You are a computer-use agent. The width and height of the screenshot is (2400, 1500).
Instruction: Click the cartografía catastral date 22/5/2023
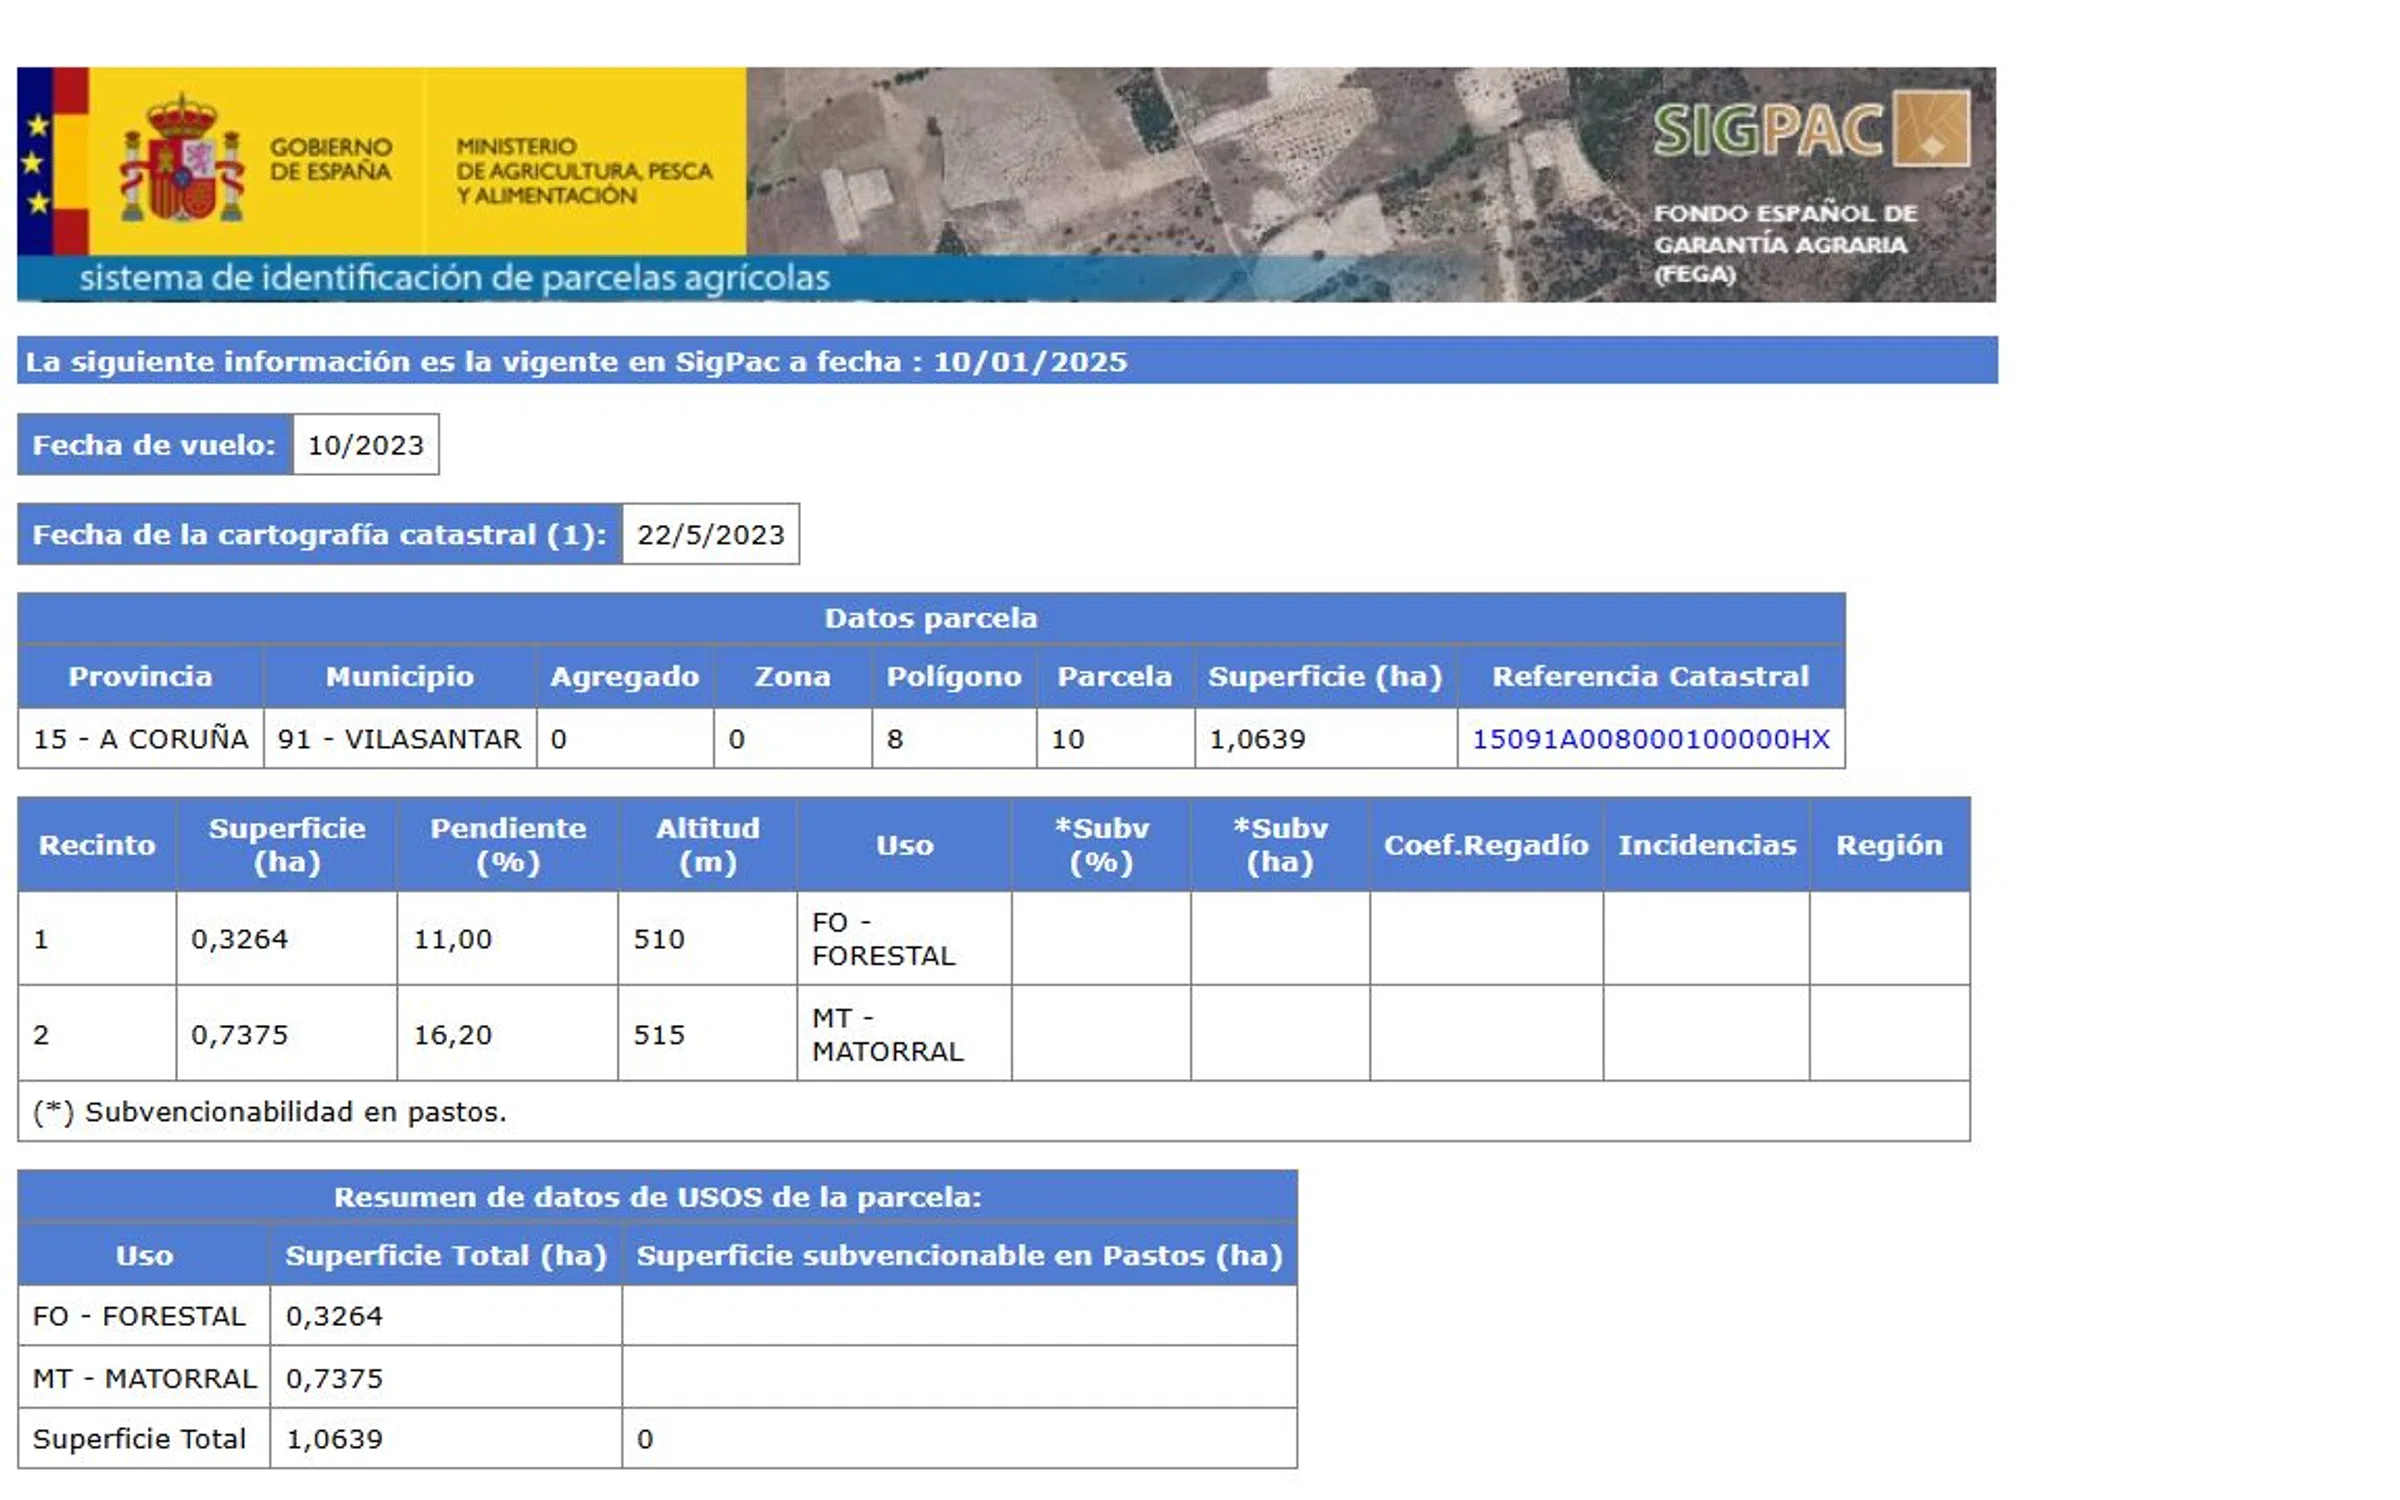[710, 535]
